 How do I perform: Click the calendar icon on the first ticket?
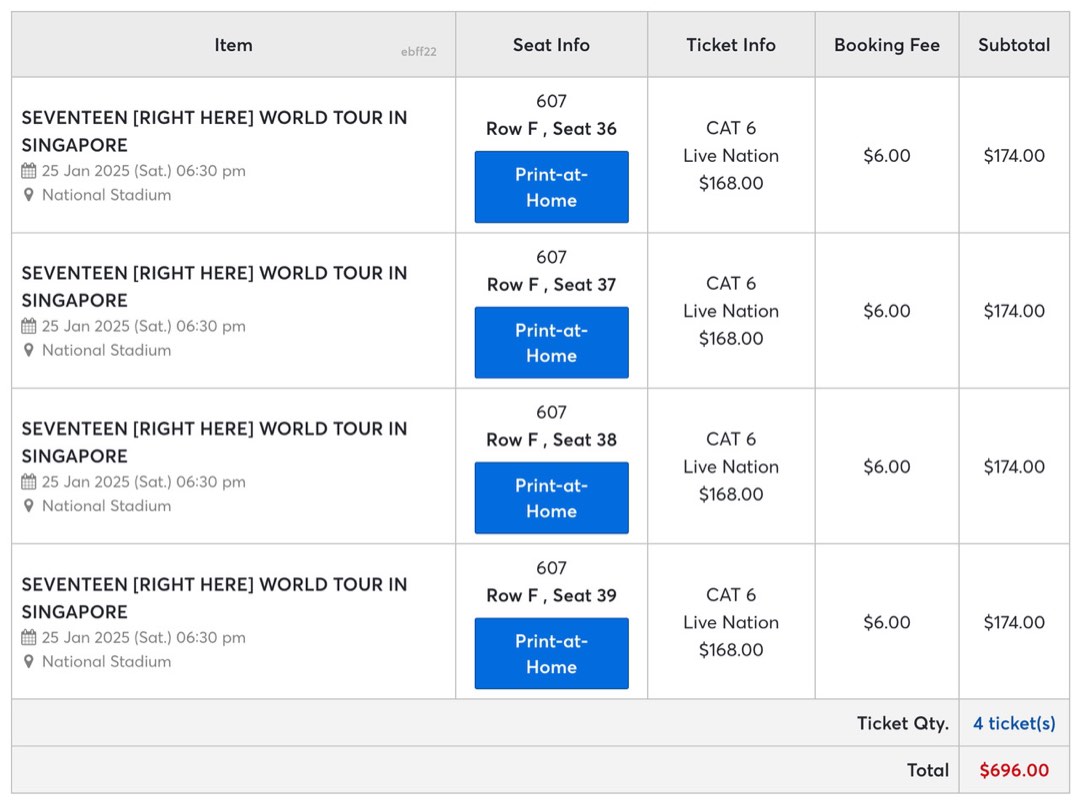coord(30,170)
